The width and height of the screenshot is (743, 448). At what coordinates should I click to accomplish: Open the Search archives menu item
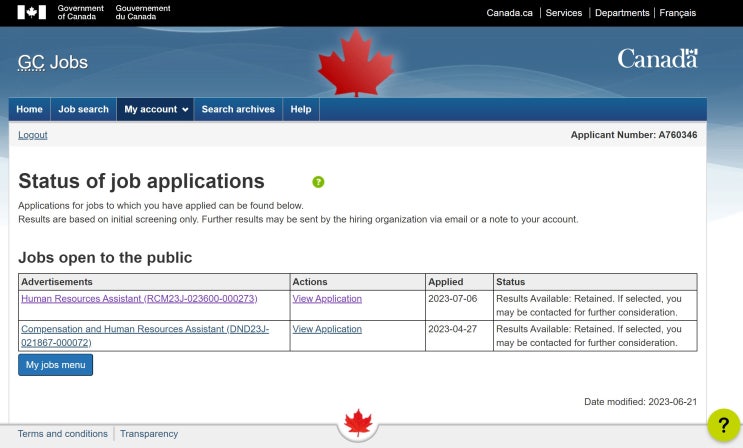pyautogui.click(x=238, y=109)
